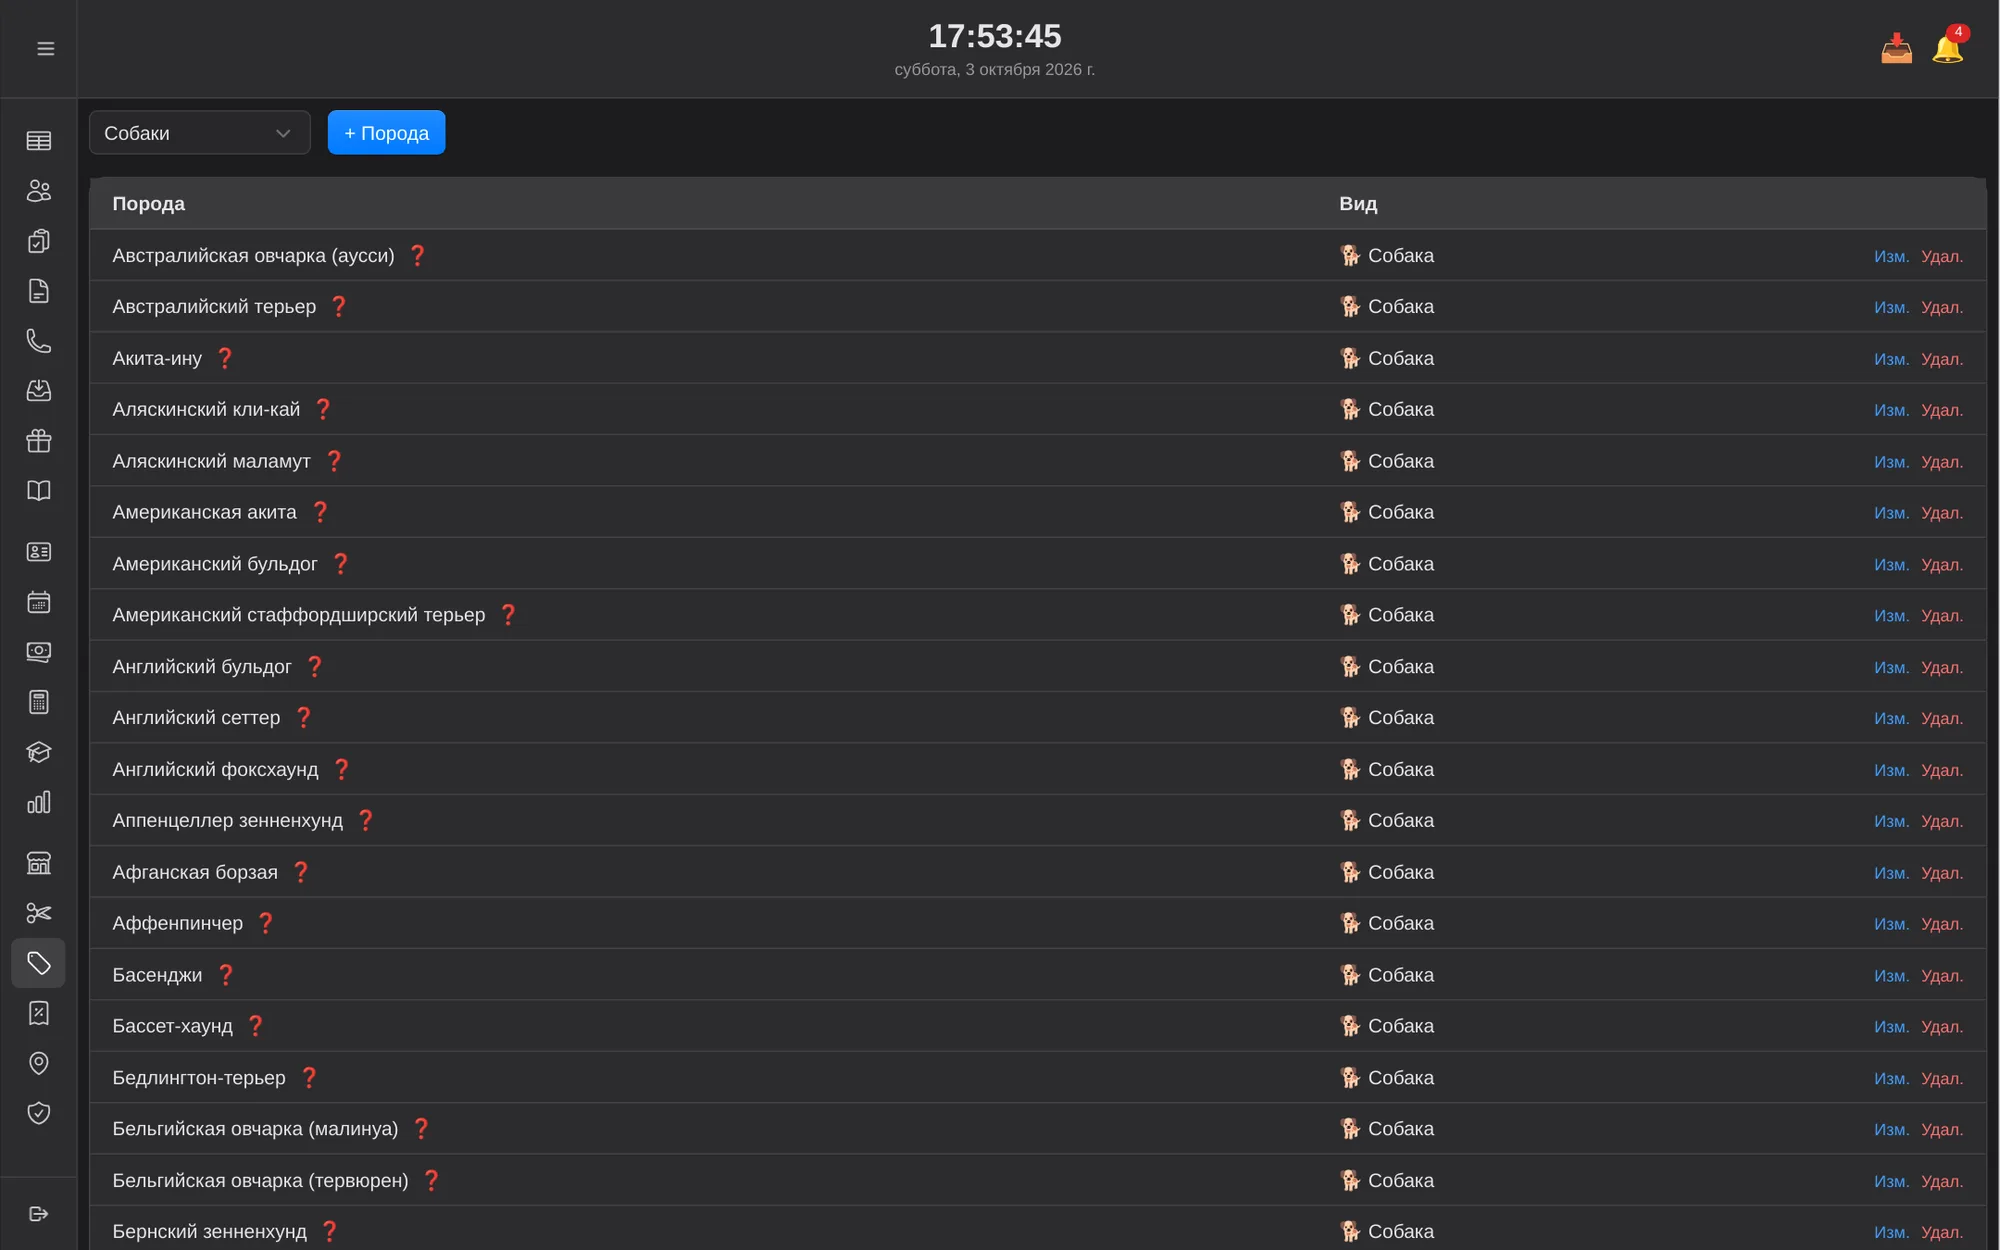Click Изм. for Акита-ину
The width and height of the screenshot is (2000, 1250).
(x=1891, y=359)
